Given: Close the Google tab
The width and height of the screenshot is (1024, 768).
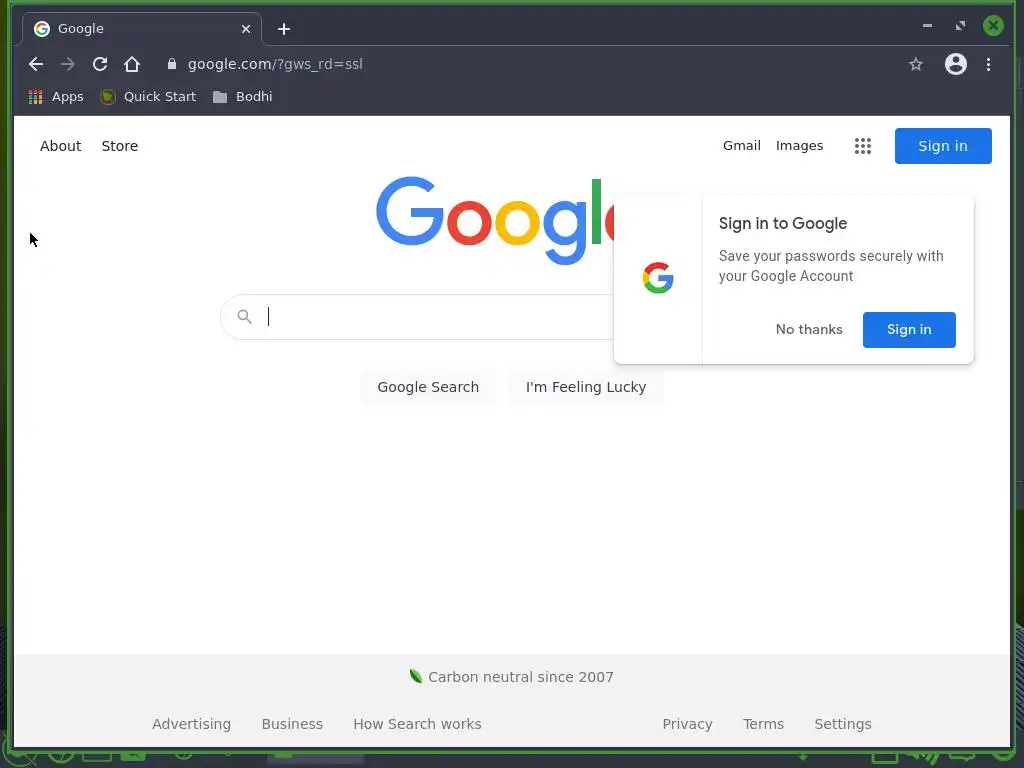Looking at the screenshot, I should pos(246,29).
